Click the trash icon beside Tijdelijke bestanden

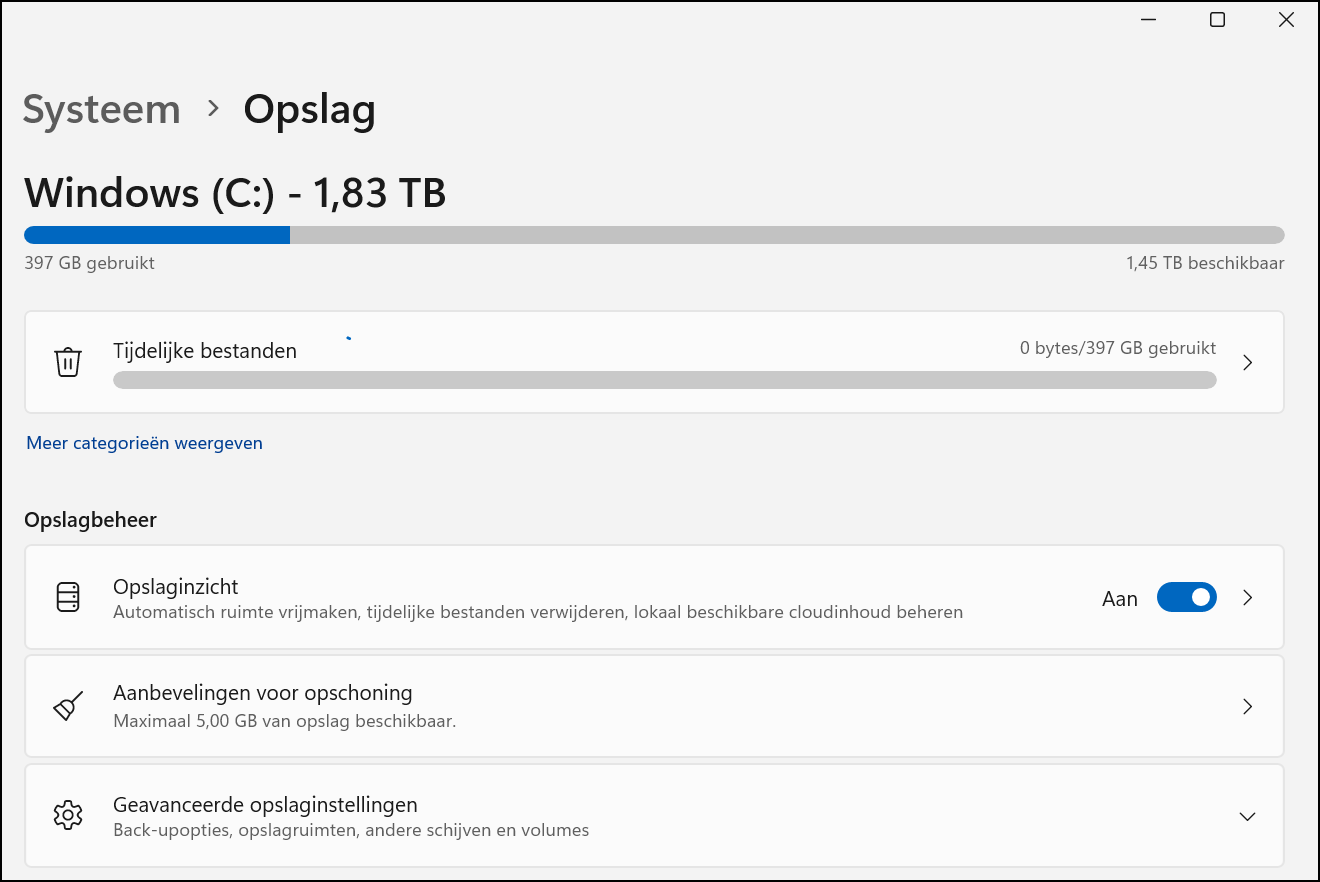click(x=67, y=362)
